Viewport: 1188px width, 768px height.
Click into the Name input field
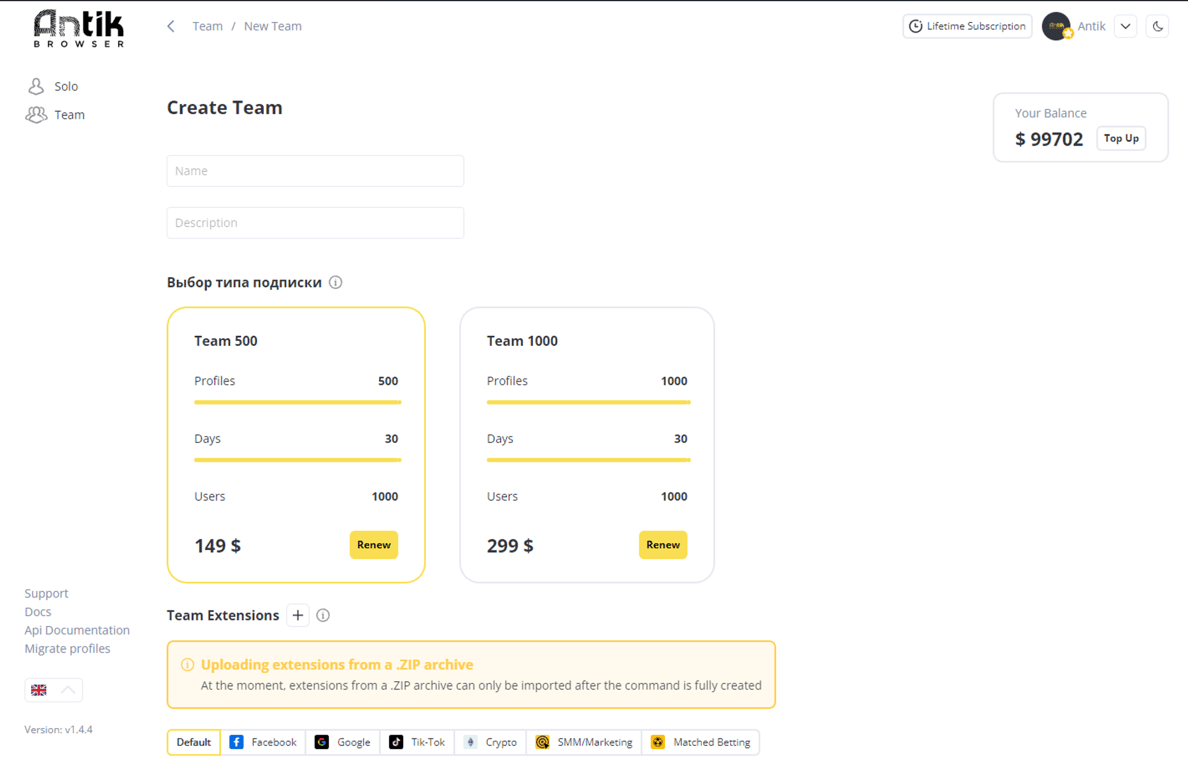pyautogui.click(x=315, y=171)
